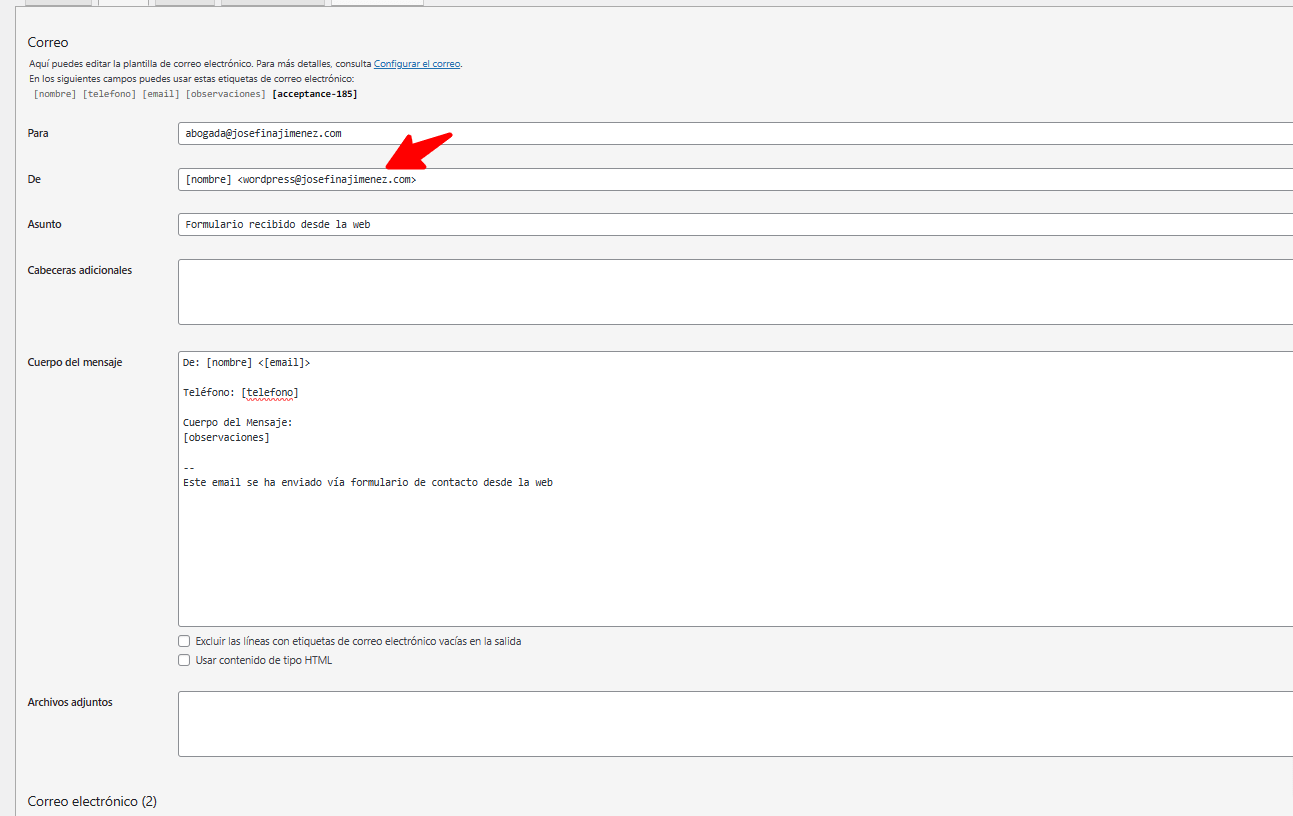1293x816 pixels.
Task: Click inside the Cuerpo del mensaje textarea
Action: pyautogui.click(x=735, y=489)
